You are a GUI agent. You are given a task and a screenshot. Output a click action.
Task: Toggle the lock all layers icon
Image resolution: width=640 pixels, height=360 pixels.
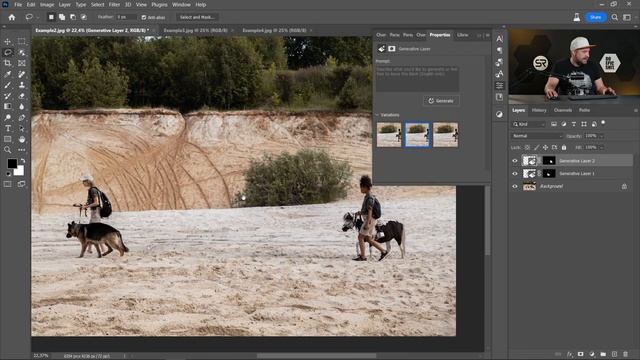564,147
